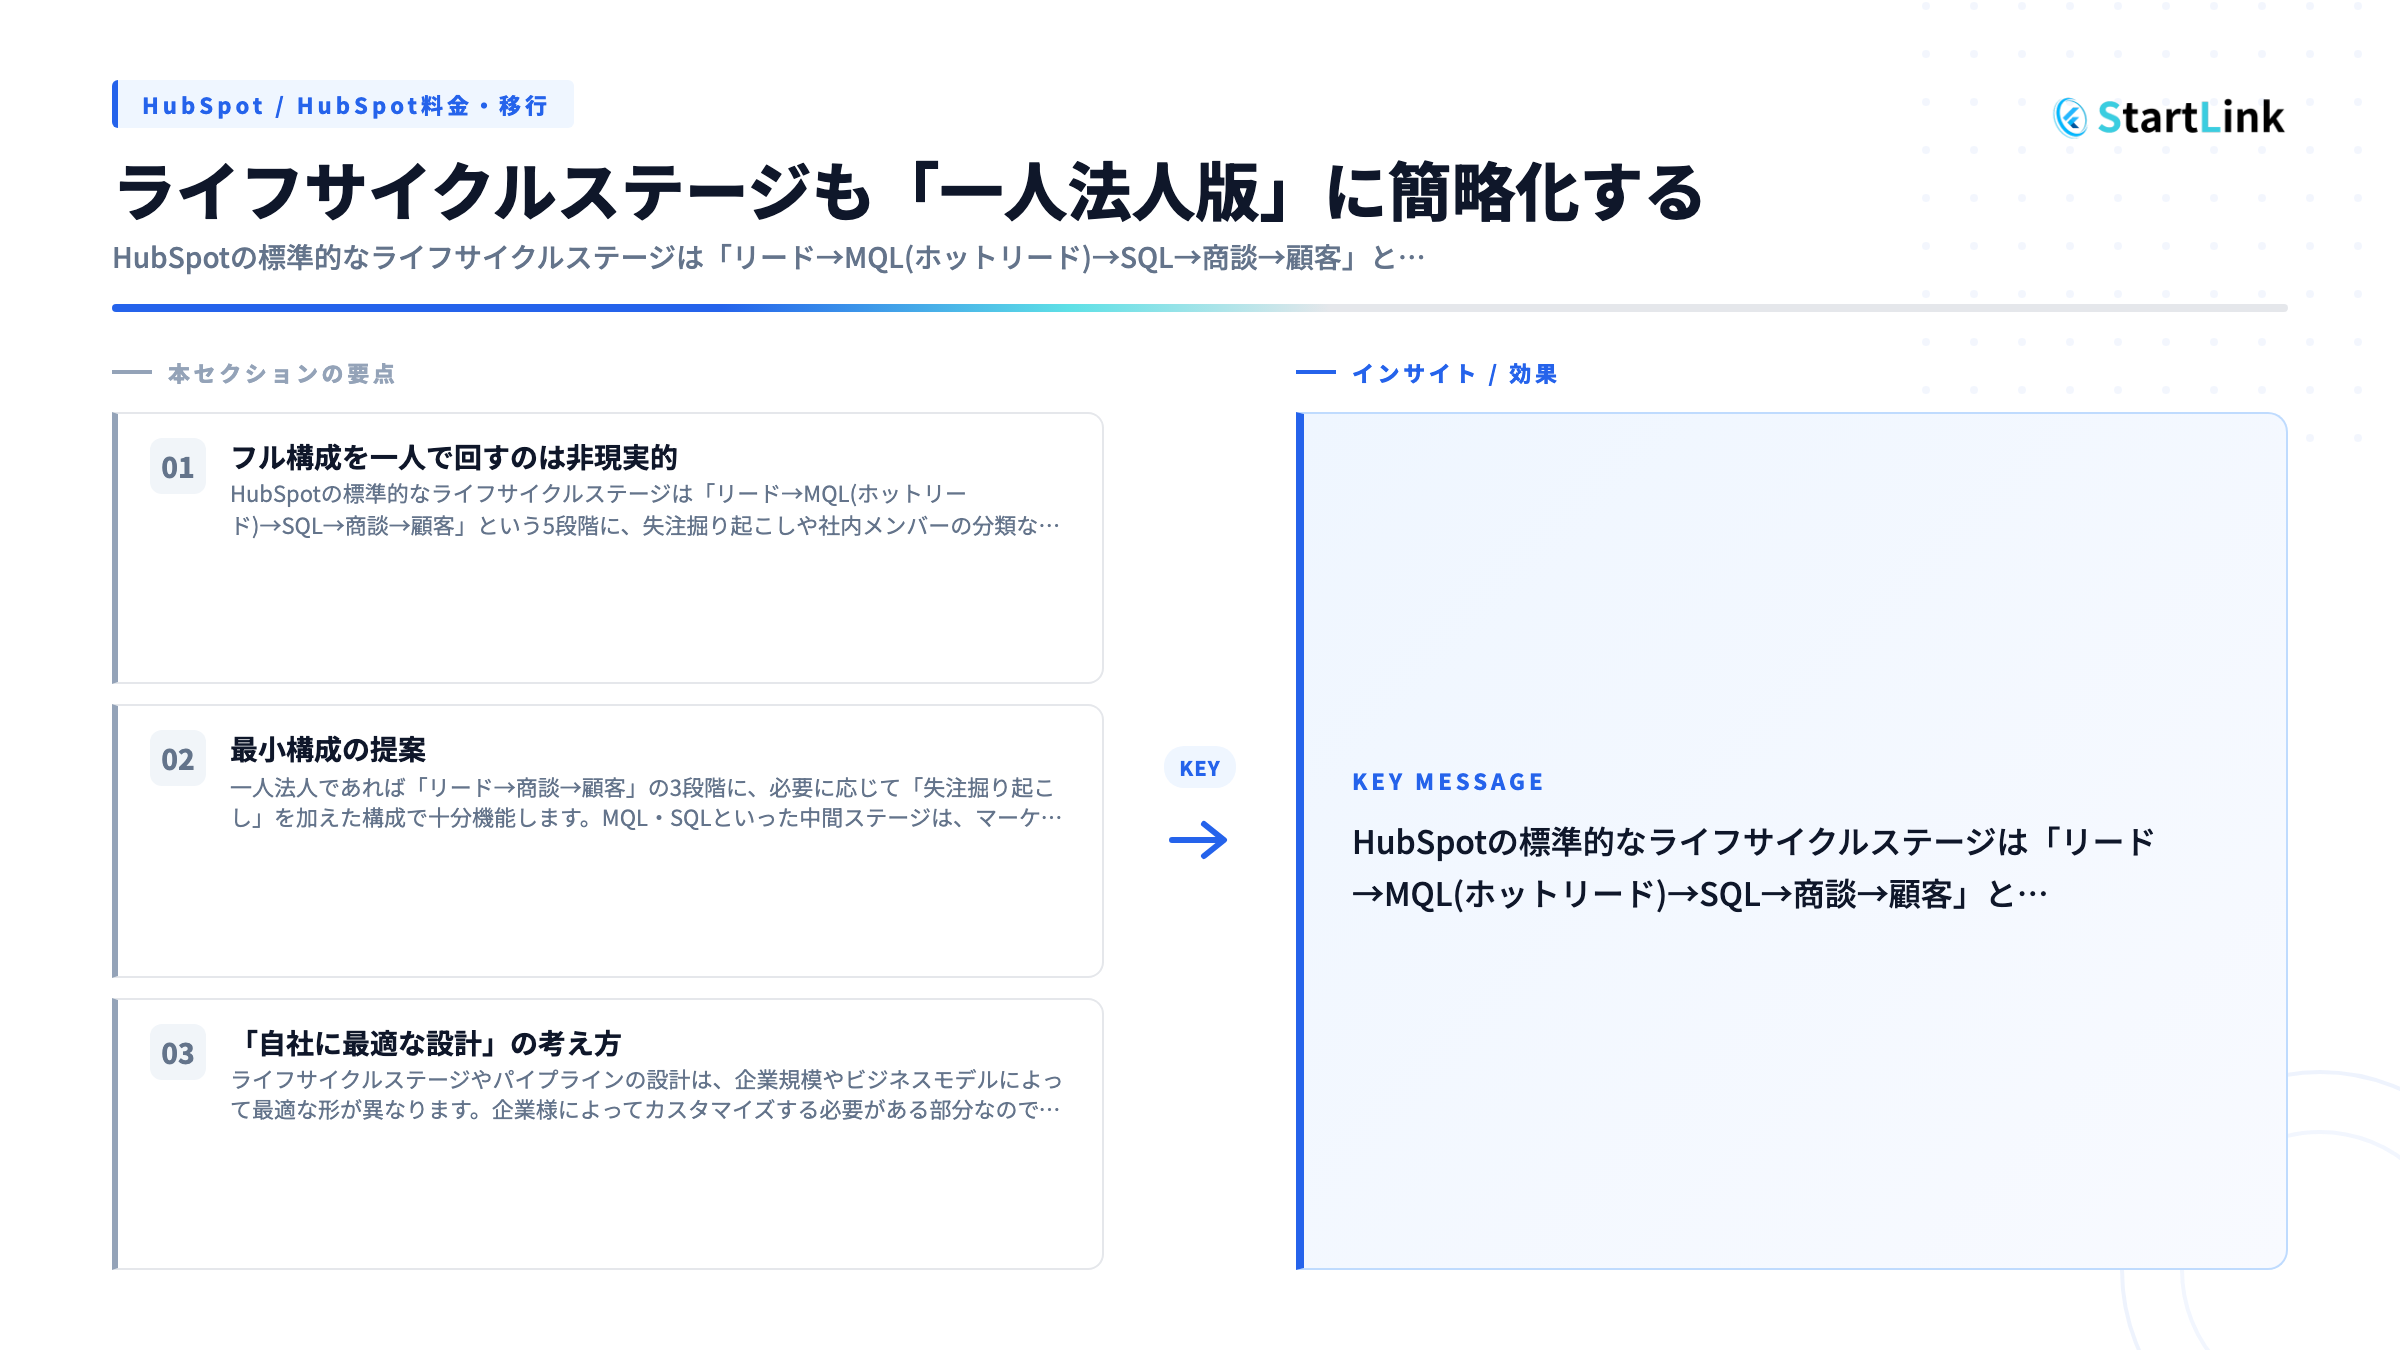Click heading フル構成を一人で回すのは非現実的
Screen dimensions: 2400x1350
click(454, 458)
